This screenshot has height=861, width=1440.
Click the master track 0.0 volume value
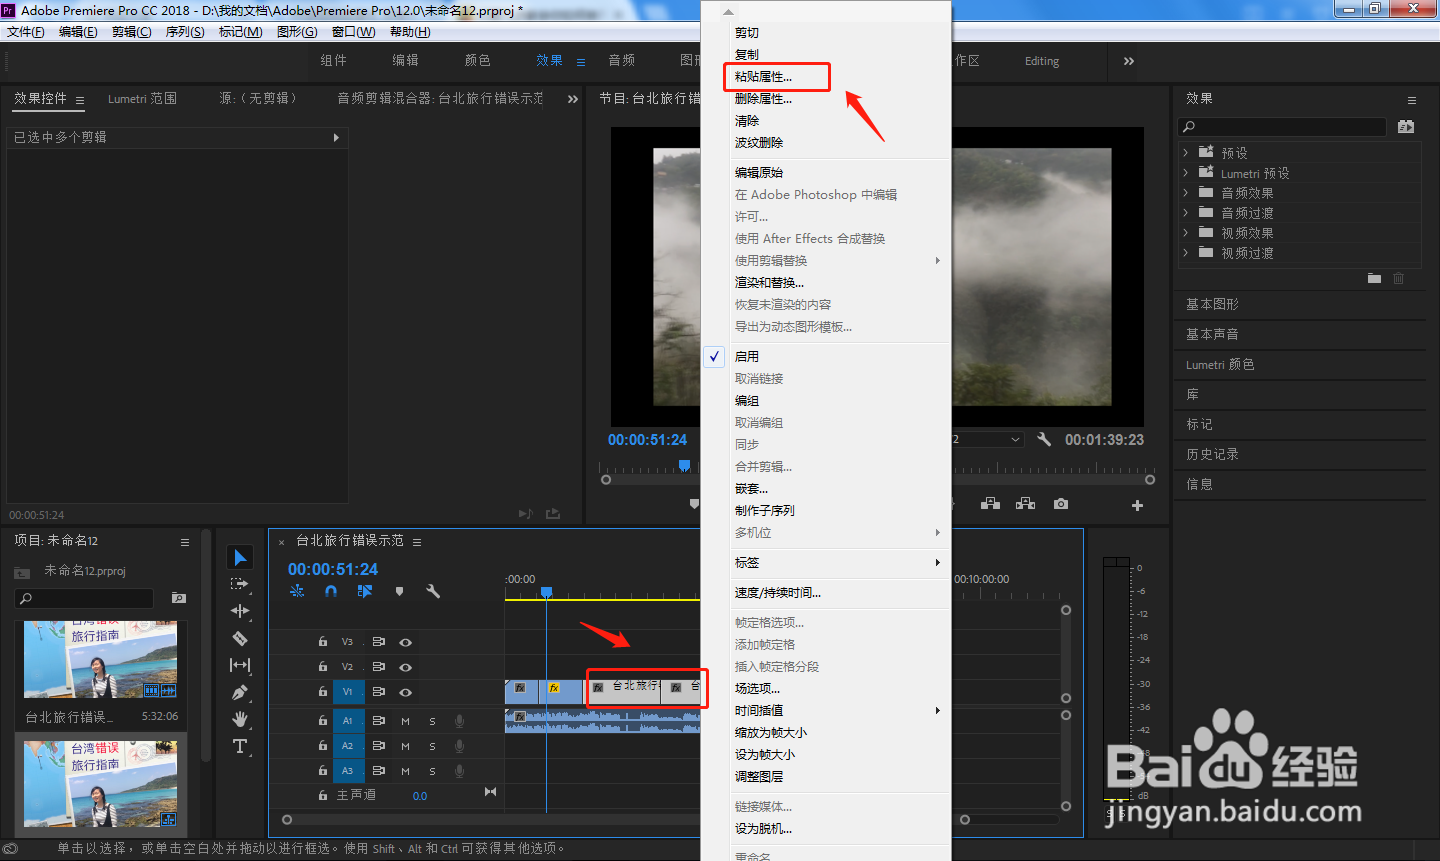click(x=420, y=796)
